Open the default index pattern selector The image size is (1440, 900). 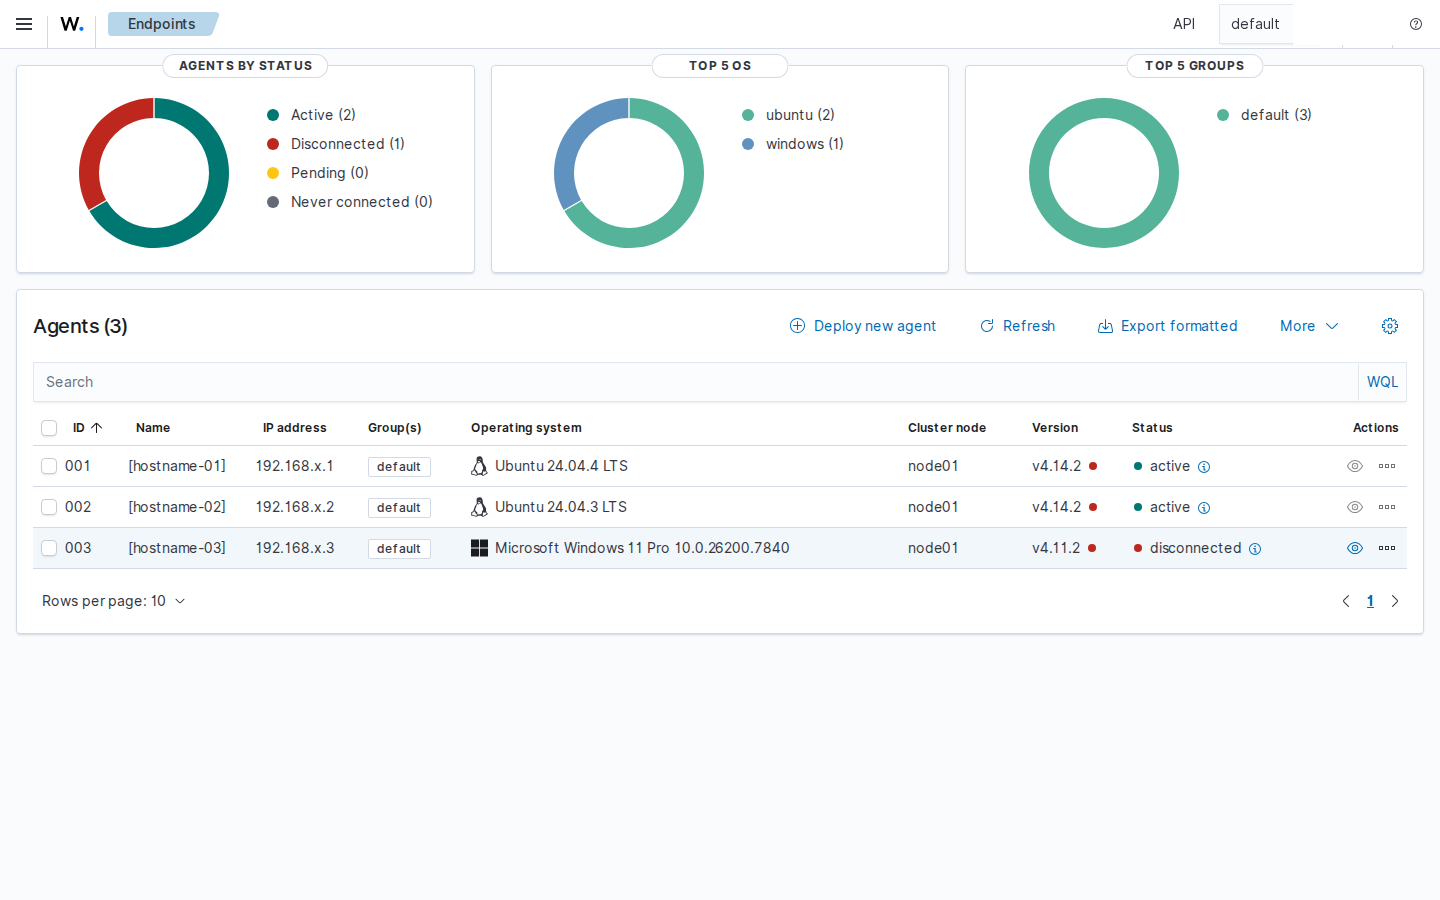(x=1256, y=24)
